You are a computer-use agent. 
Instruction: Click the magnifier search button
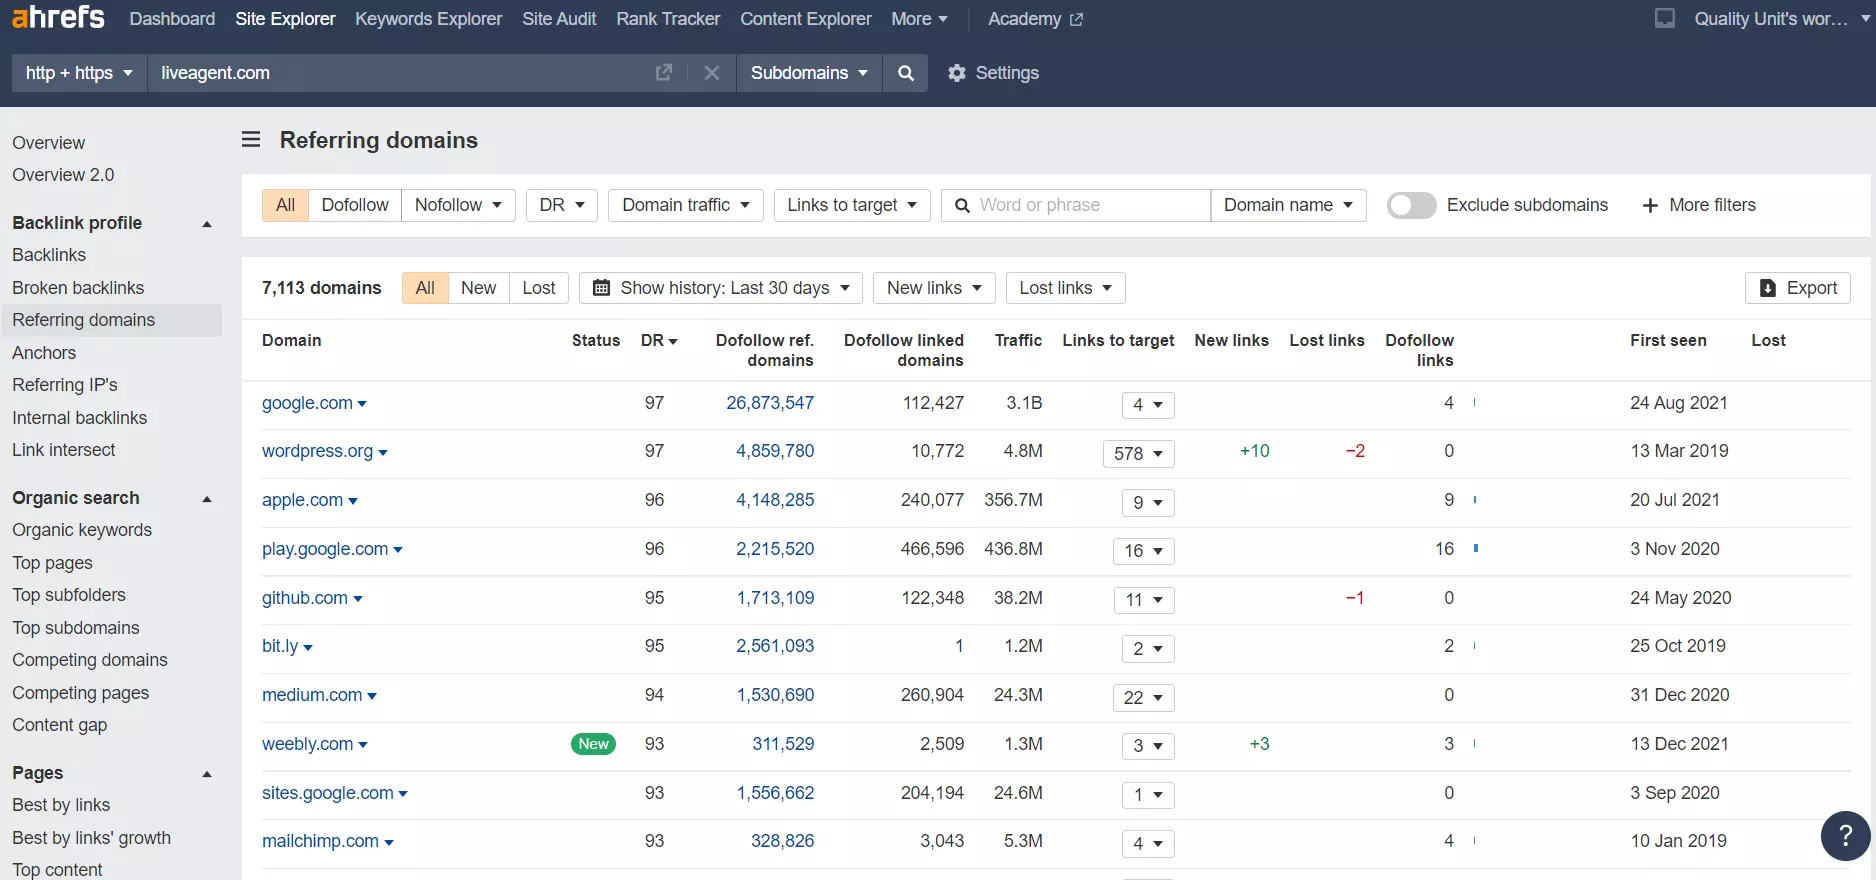[905, 73]
